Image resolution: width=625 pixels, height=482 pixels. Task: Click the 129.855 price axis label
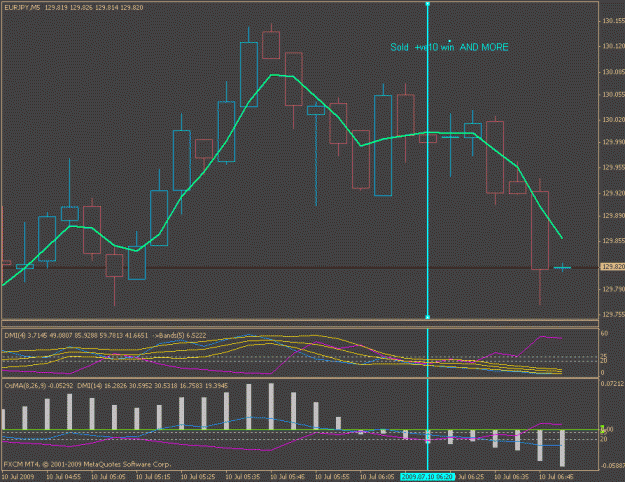point(614,241)
